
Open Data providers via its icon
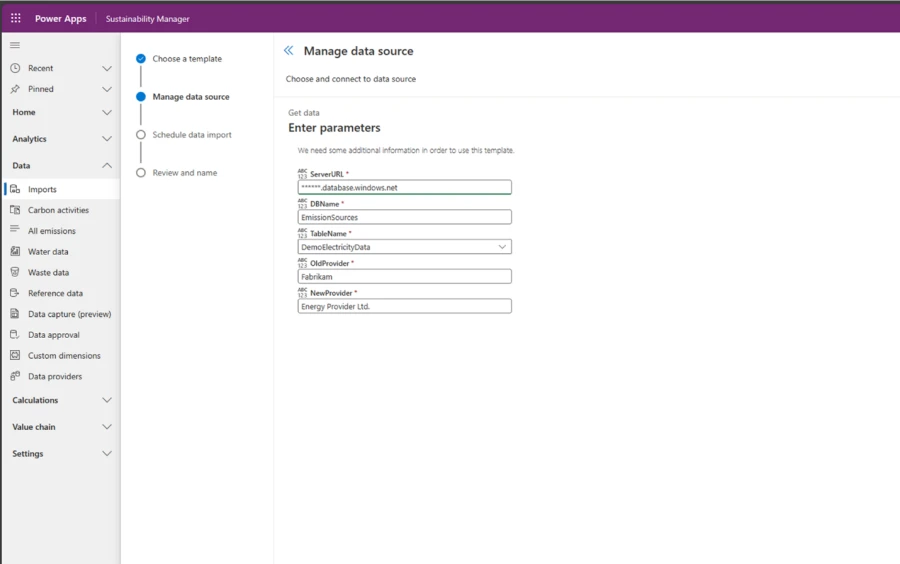15,377
